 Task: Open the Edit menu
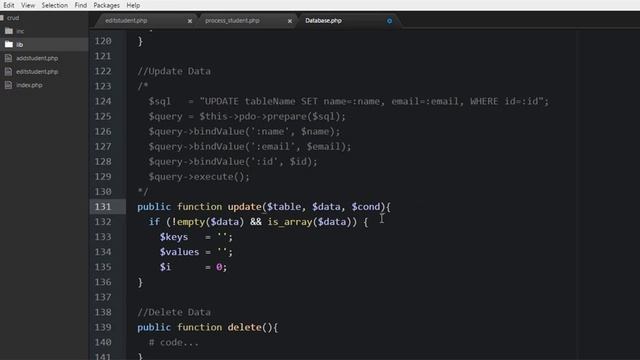click(9, 5)
